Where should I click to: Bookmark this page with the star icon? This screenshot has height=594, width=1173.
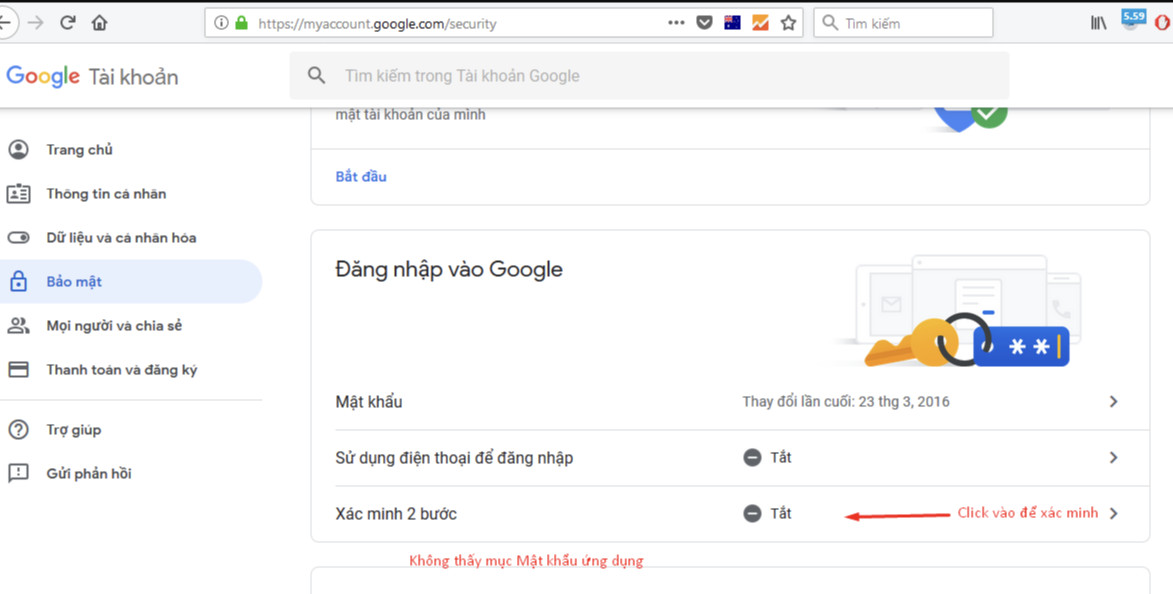(788, 23)
